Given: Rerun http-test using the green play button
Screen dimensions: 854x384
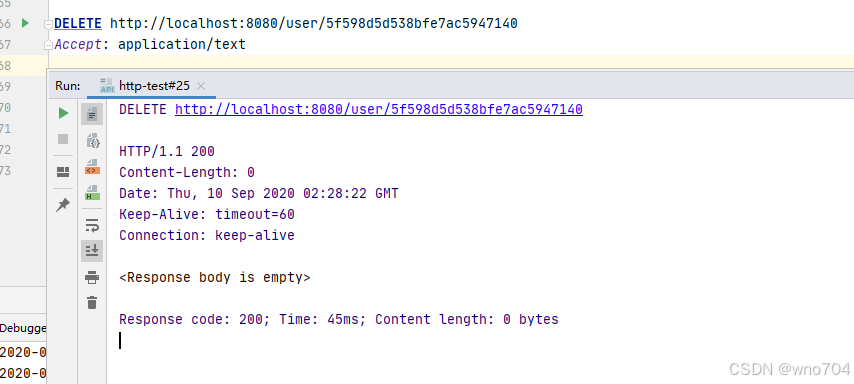Looking at the screenshot, I should tap(64, 113).
